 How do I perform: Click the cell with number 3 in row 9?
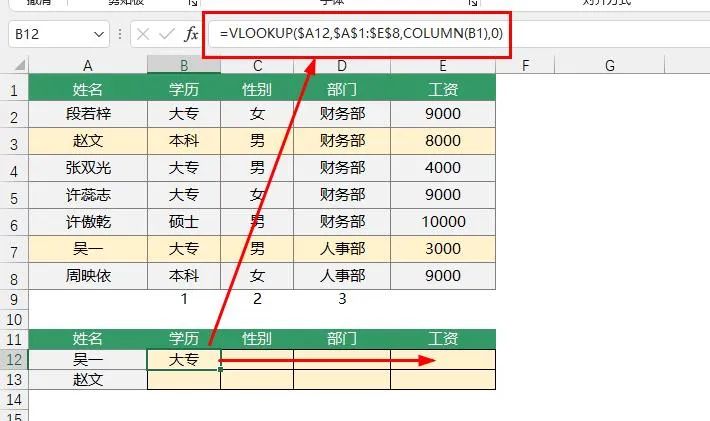[342, 299]
